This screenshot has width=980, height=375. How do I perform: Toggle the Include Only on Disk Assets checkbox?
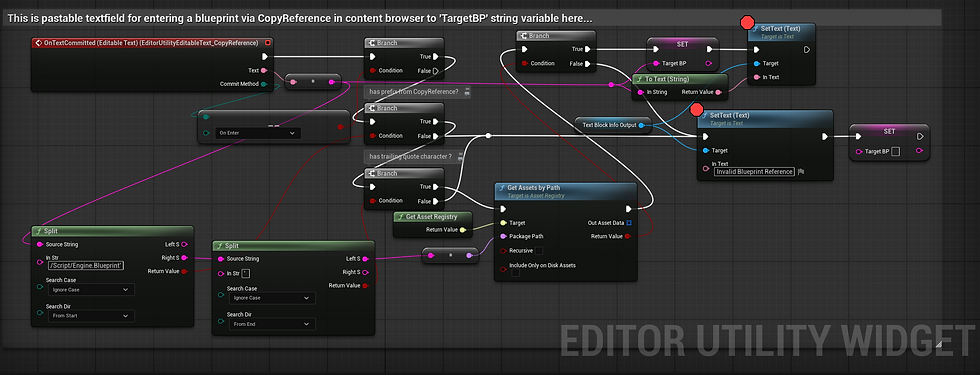pos(516,272)
